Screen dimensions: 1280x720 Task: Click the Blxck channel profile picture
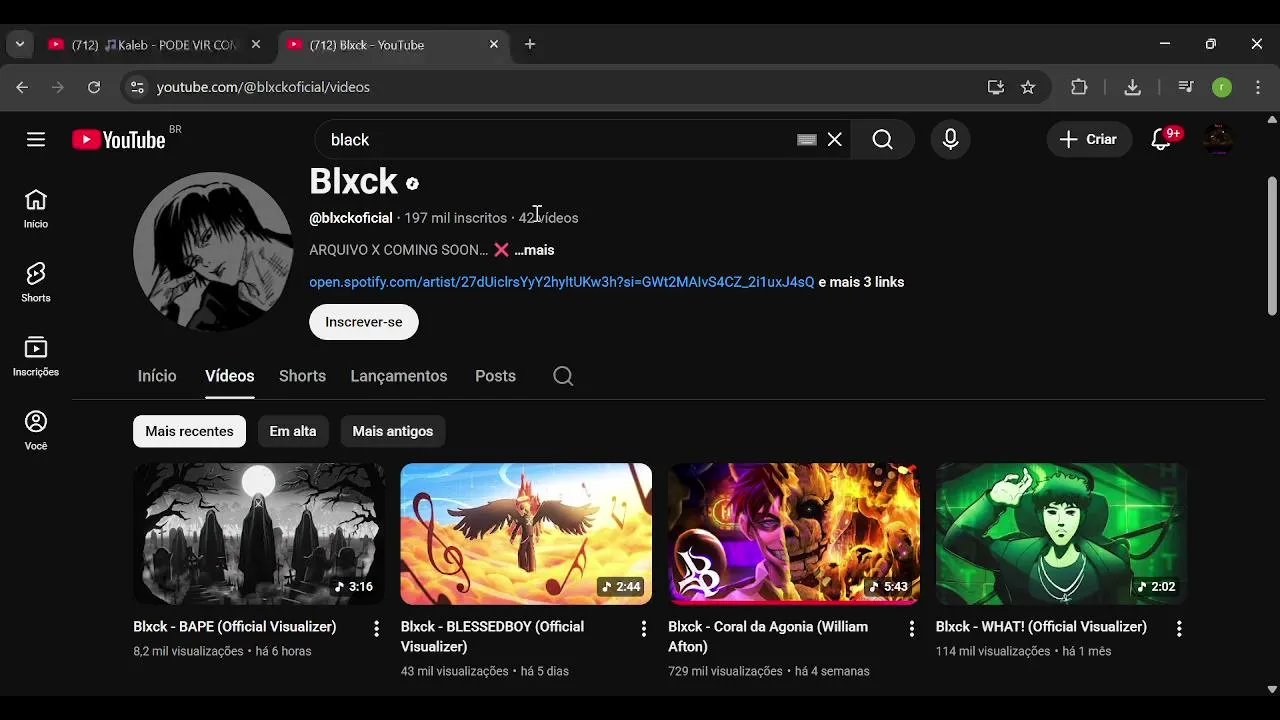213,252
